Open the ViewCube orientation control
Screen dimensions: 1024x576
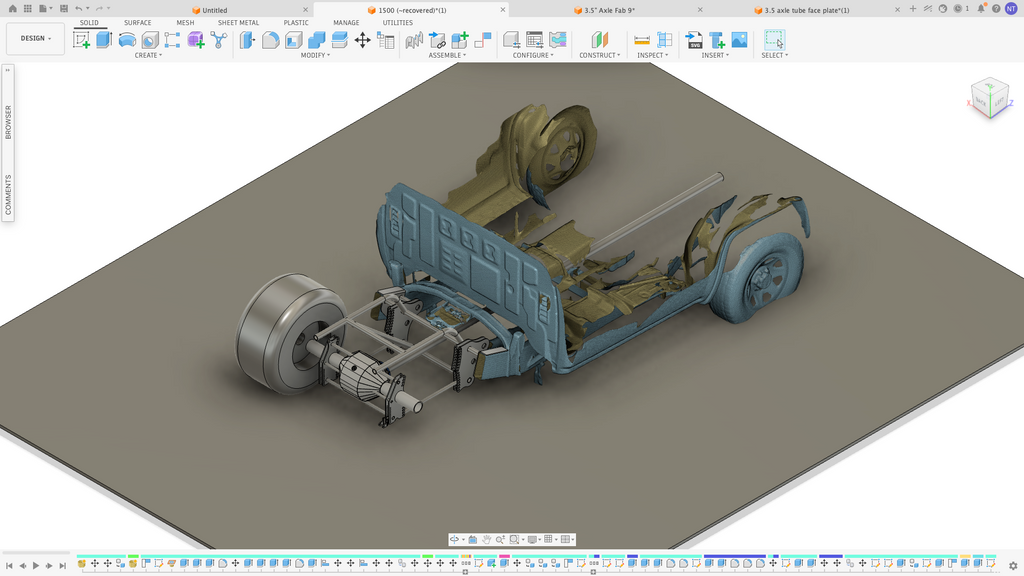(x=990, y=98)
